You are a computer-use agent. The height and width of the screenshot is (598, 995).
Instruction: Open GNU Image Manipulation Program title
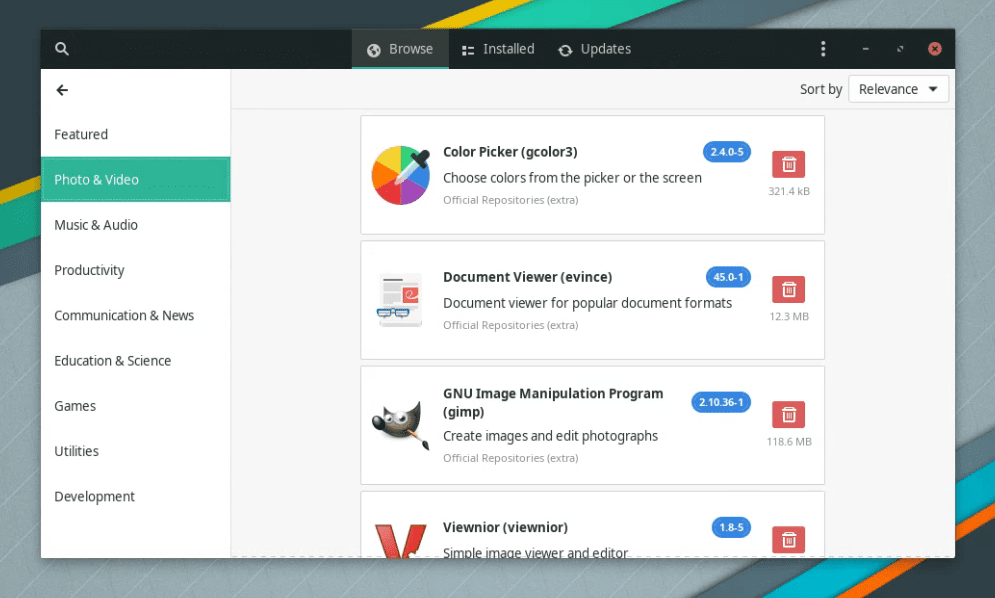(x=553, y=402)
